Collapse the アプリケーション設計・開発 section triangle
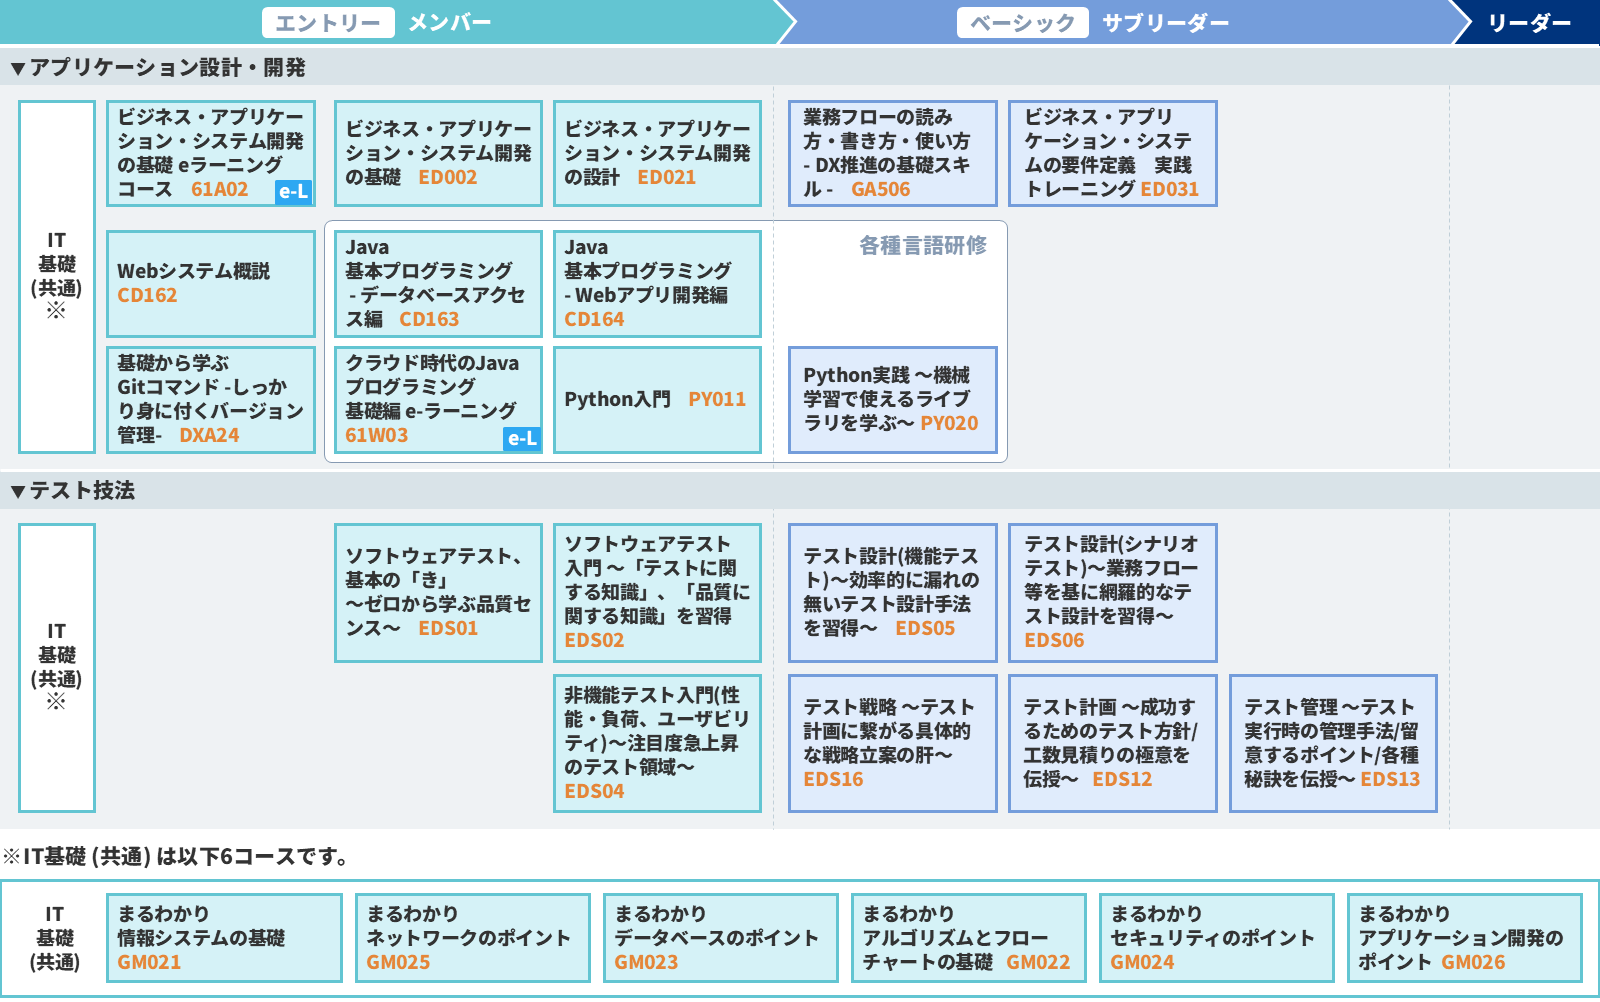Viewport: 1600px width, 1002px height. coord(17,69)
